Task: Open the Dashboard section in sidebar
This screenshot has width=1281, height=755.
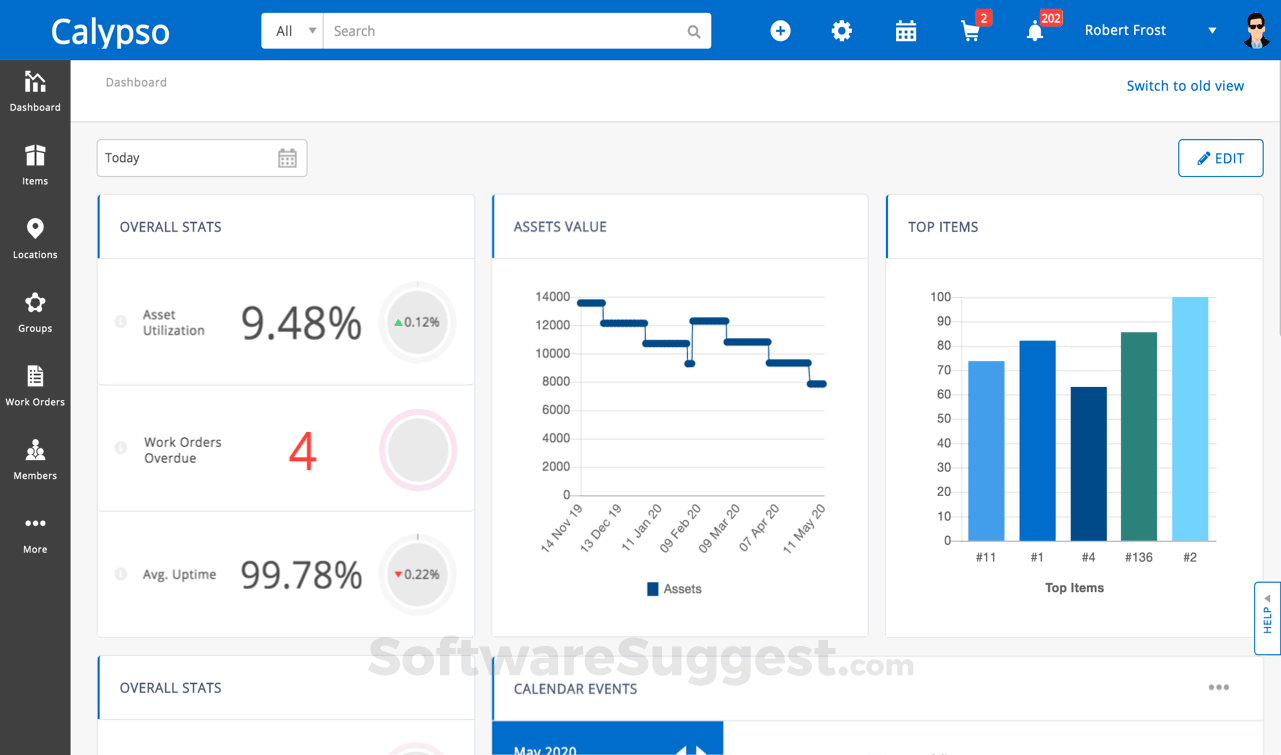Action: (35, 90)
